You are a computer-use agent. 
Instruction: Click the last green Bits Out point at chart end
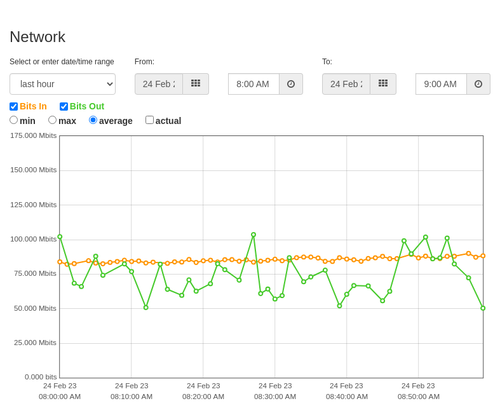(x=483, y=308)
